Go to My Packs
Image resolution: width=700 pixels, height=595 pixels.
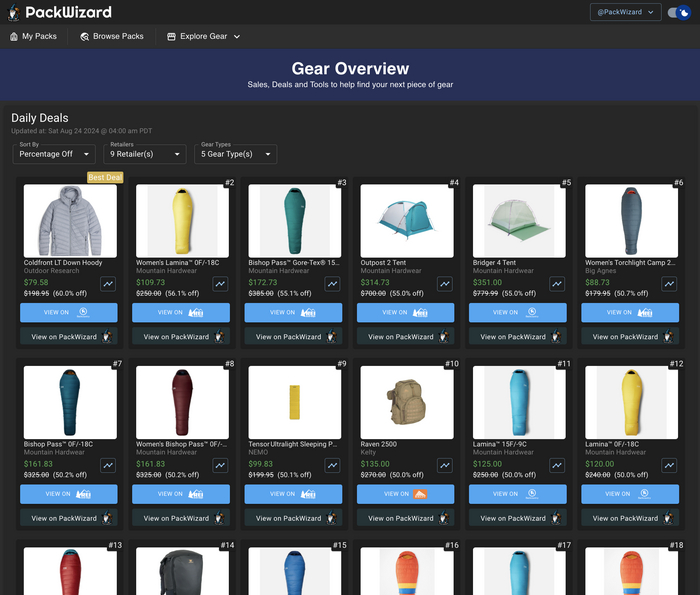(x=33, y=36)
